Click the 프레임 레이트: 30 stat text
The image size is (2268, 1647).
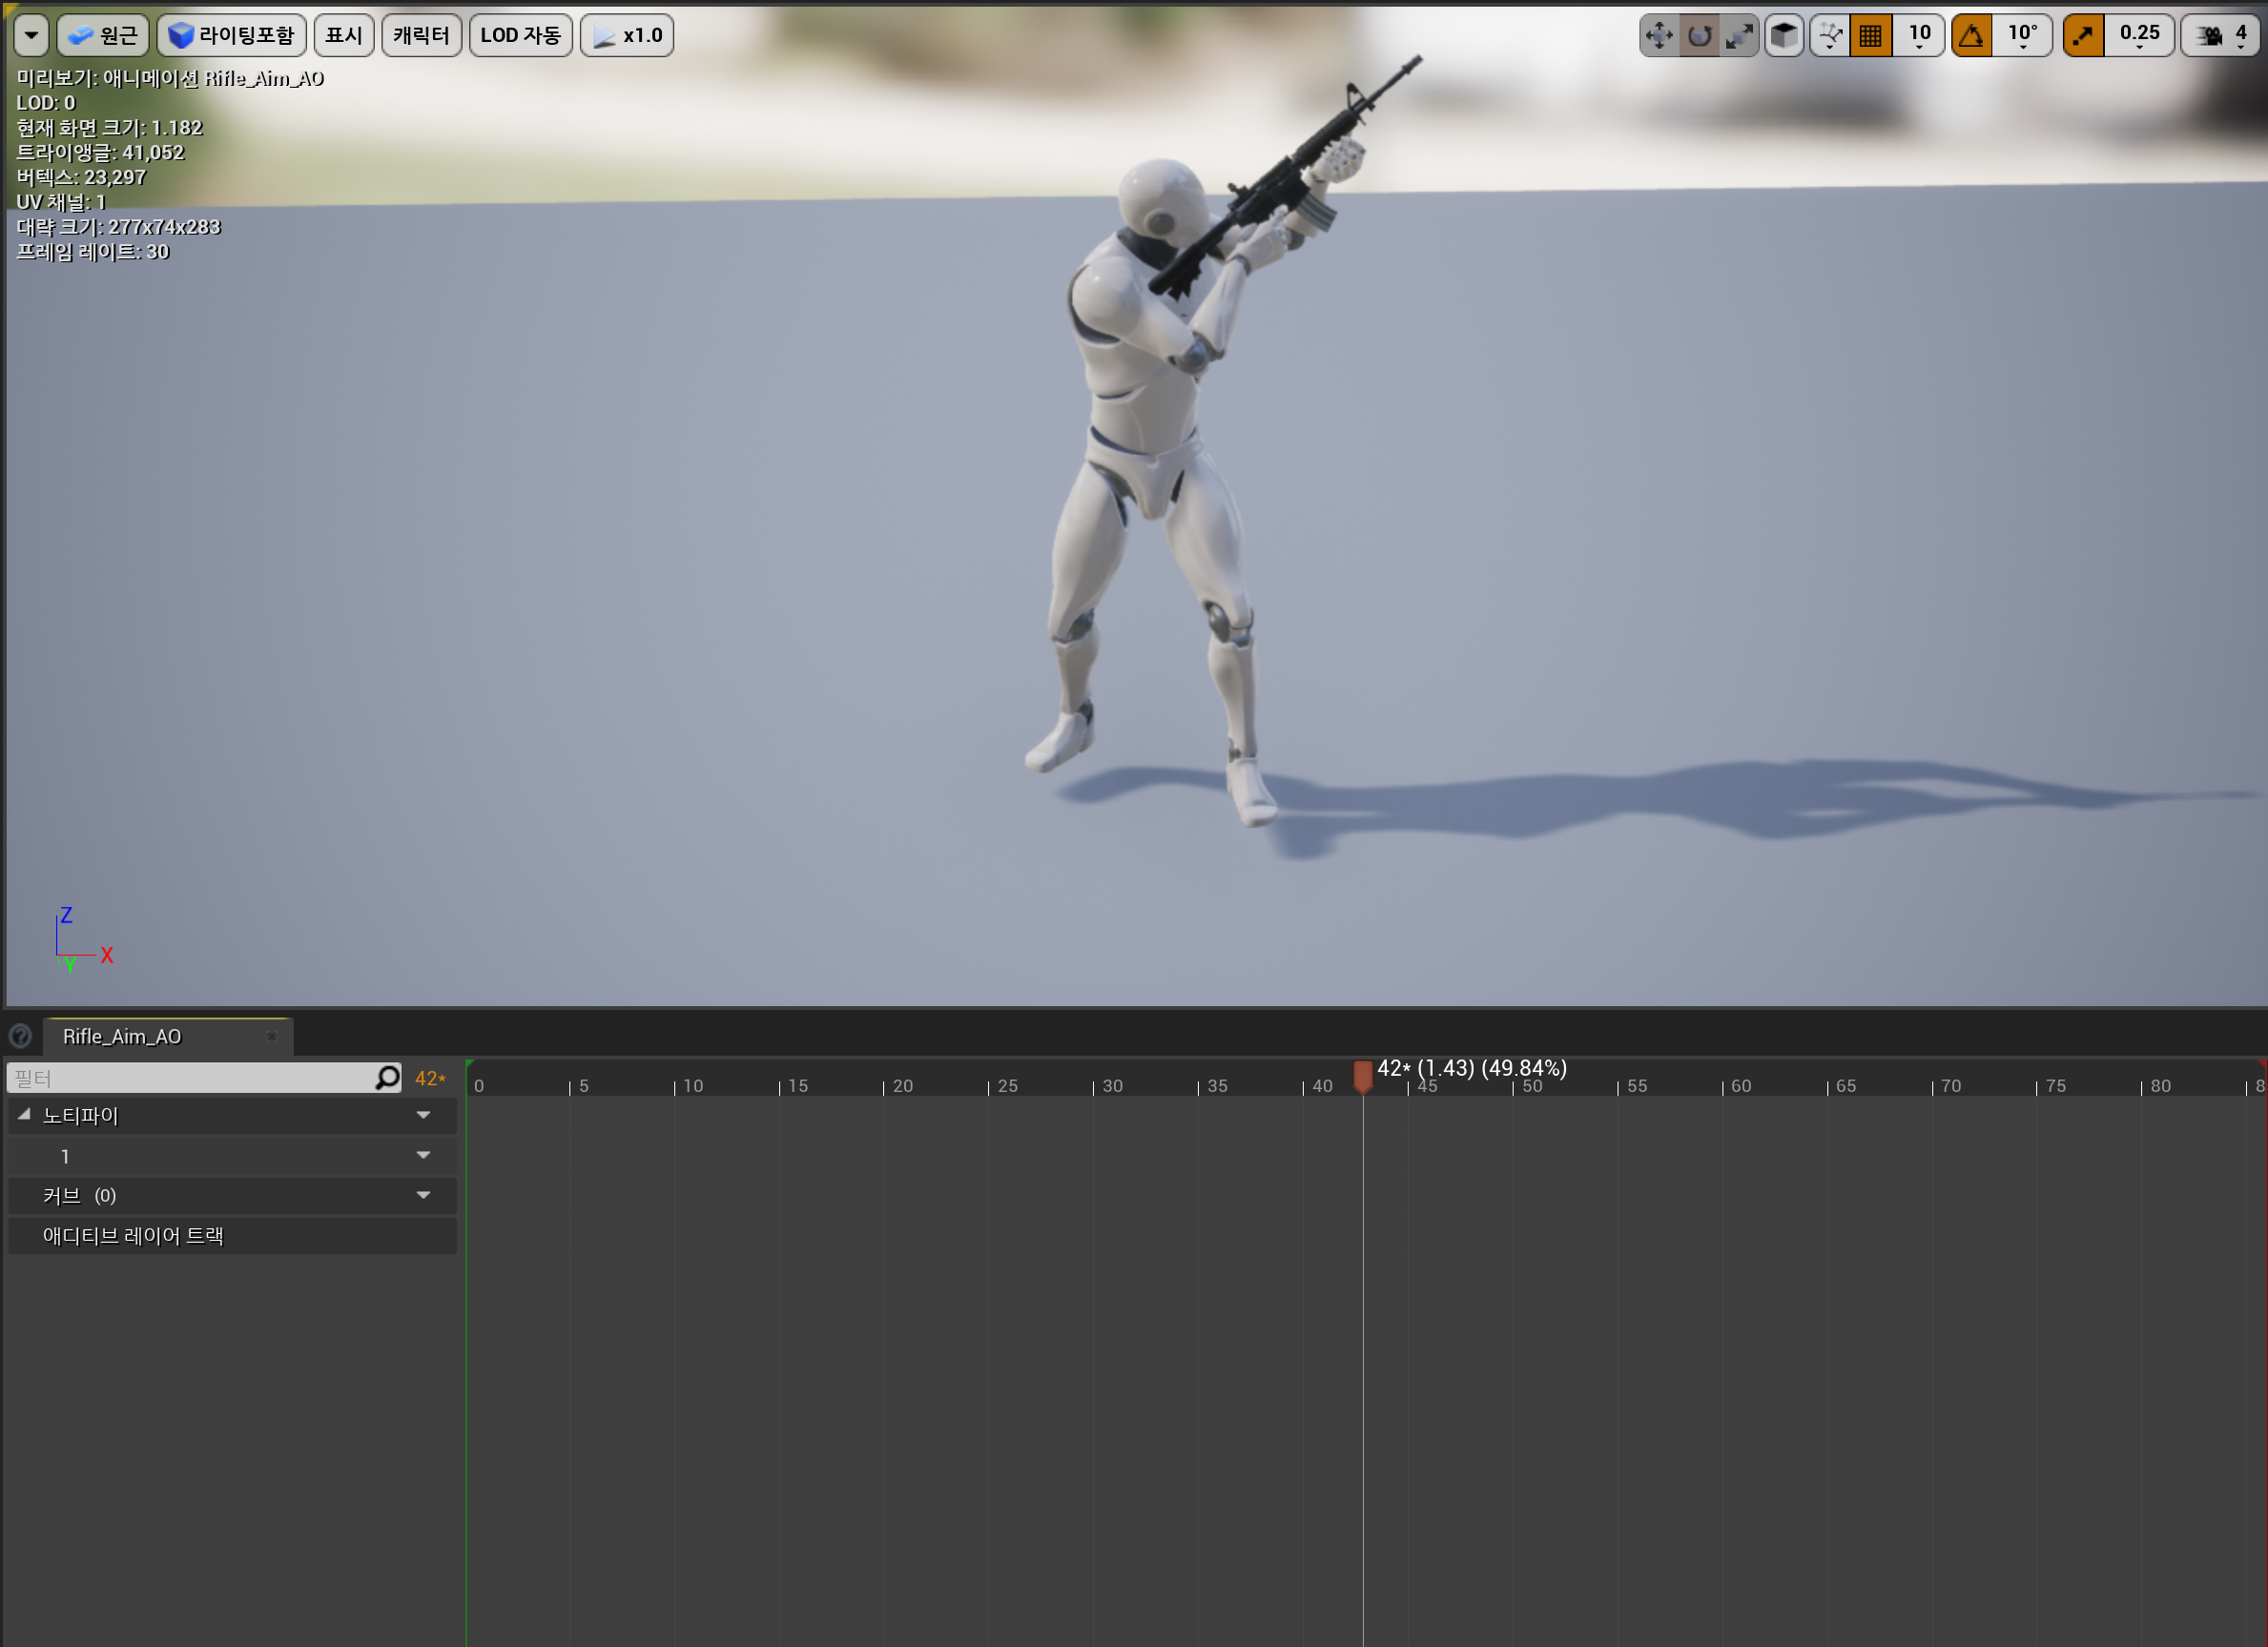coord(93,252)
